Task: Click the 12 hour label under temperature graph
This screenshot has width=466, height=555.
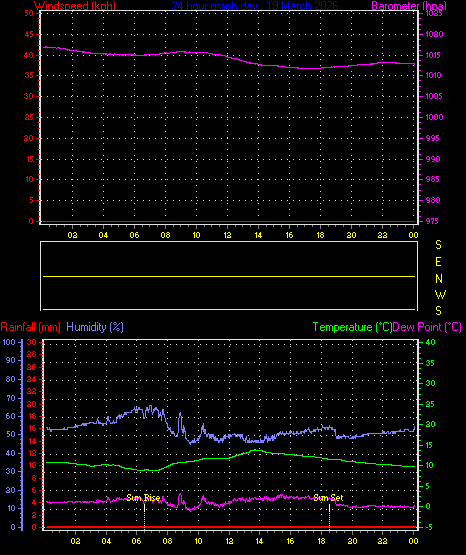Action: click(229, 542)
